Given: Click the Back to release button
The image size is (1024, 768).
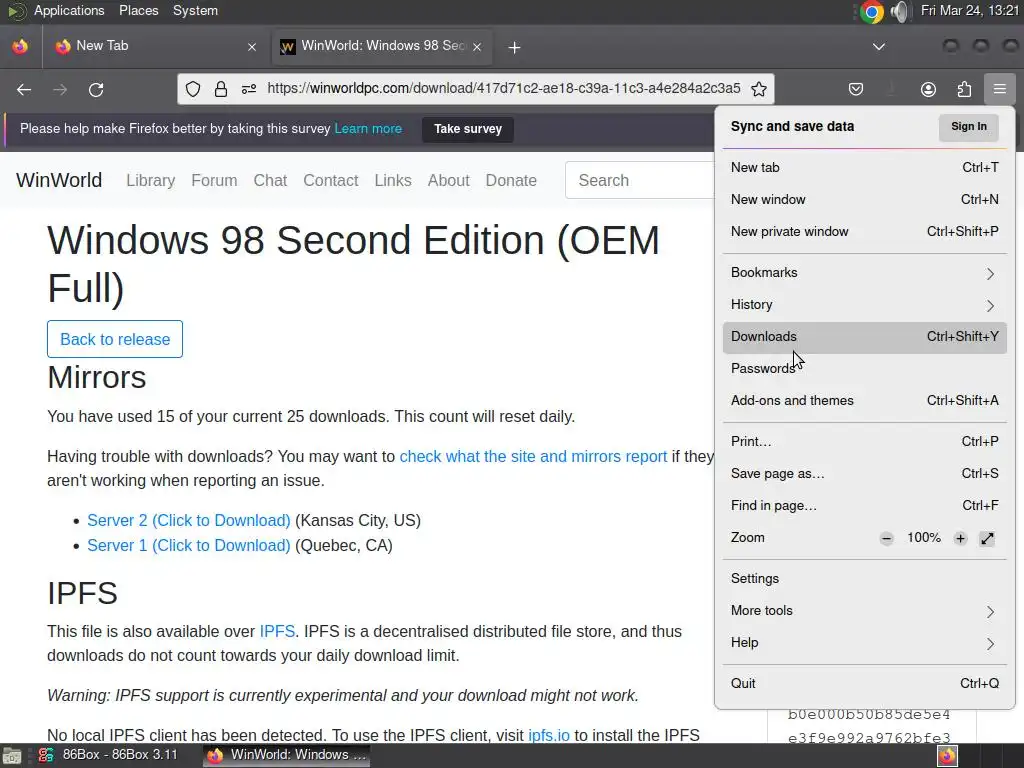Looking at the screenshot, I should [x=115, y=339].
